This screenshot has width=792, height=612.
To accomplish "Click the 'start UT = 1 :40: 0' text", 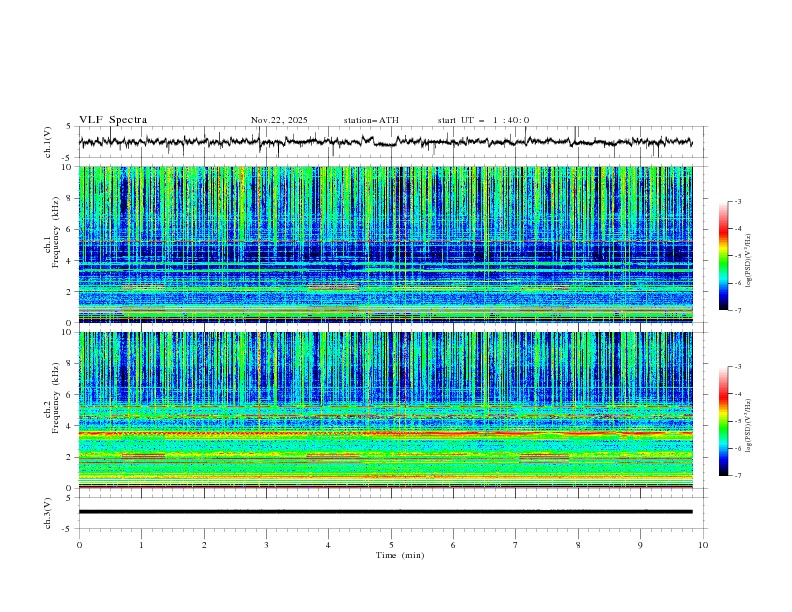I will 483,120.
